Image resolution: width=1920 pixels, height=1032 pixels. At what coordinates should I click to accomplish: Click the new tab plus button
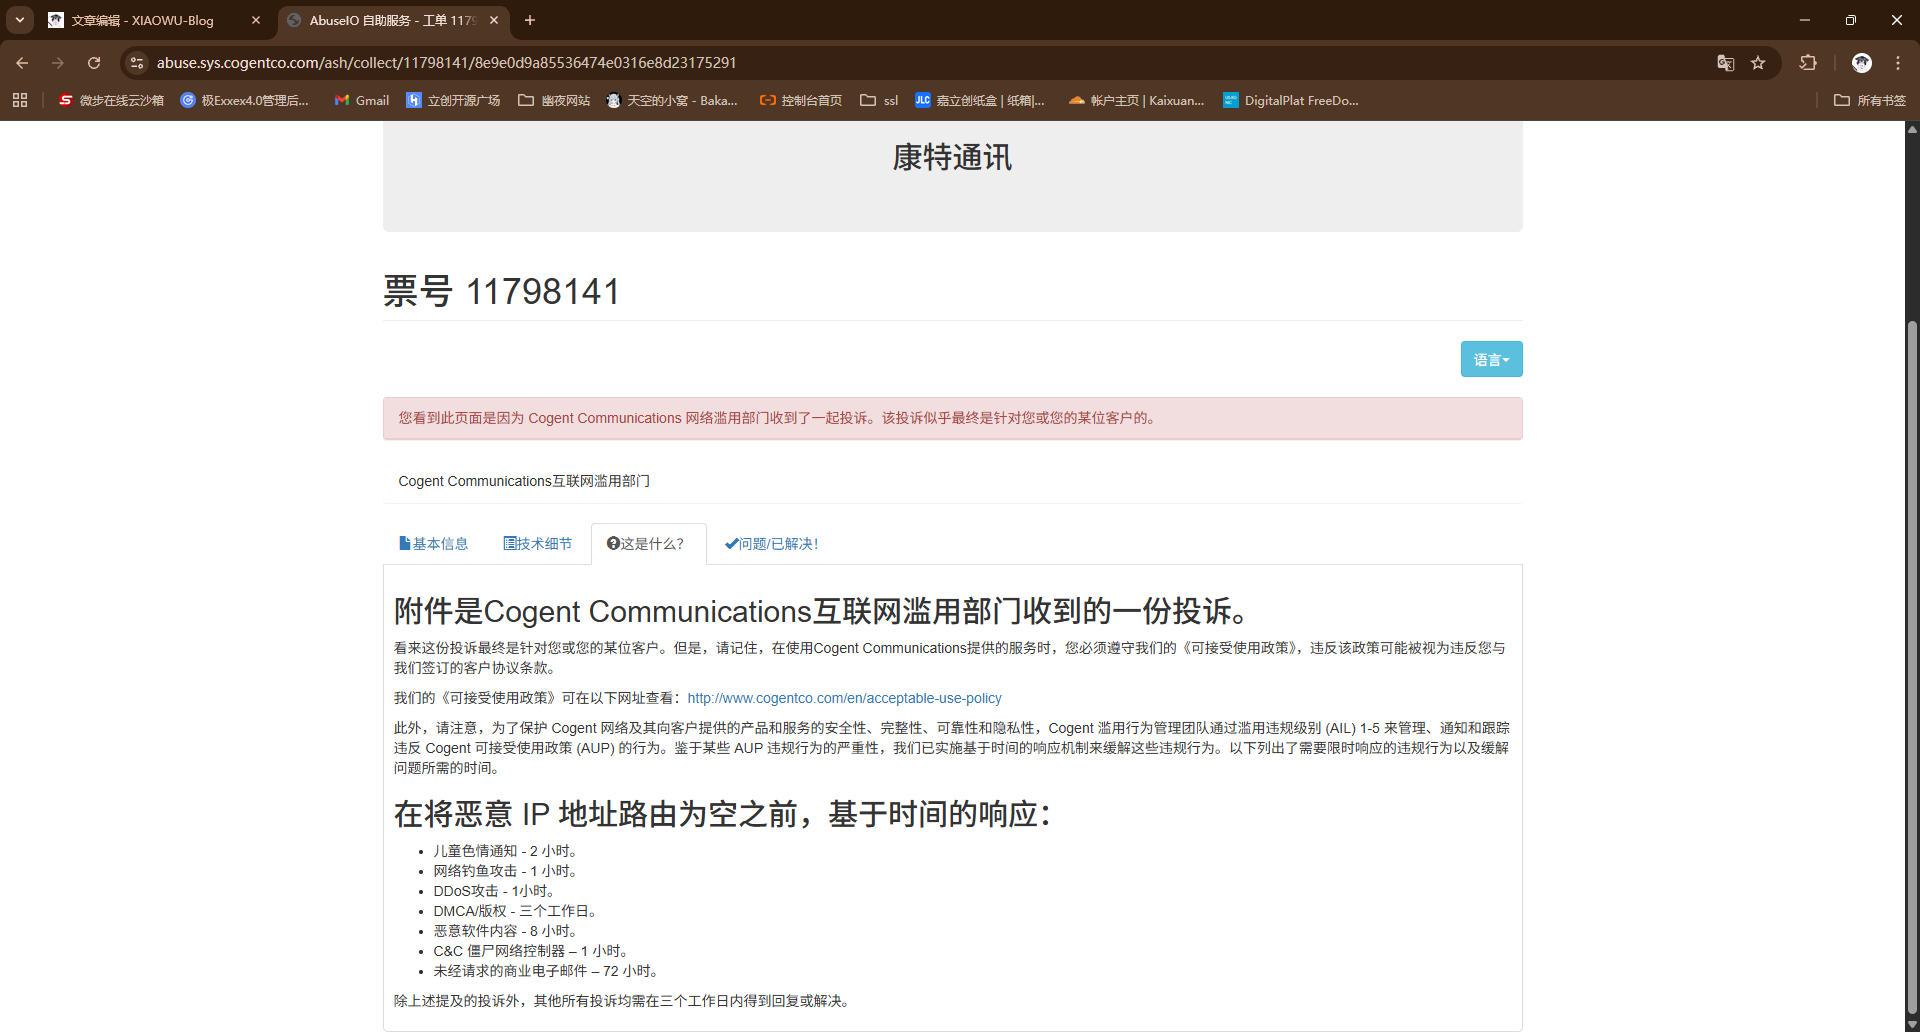click(x=530, y=20)
